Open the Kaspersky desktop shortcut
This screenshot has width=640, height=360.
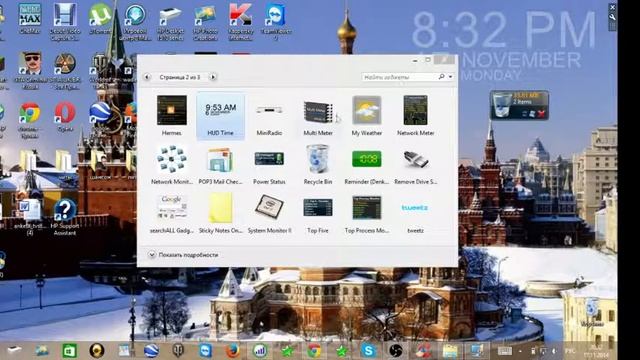tap(240, 21)
